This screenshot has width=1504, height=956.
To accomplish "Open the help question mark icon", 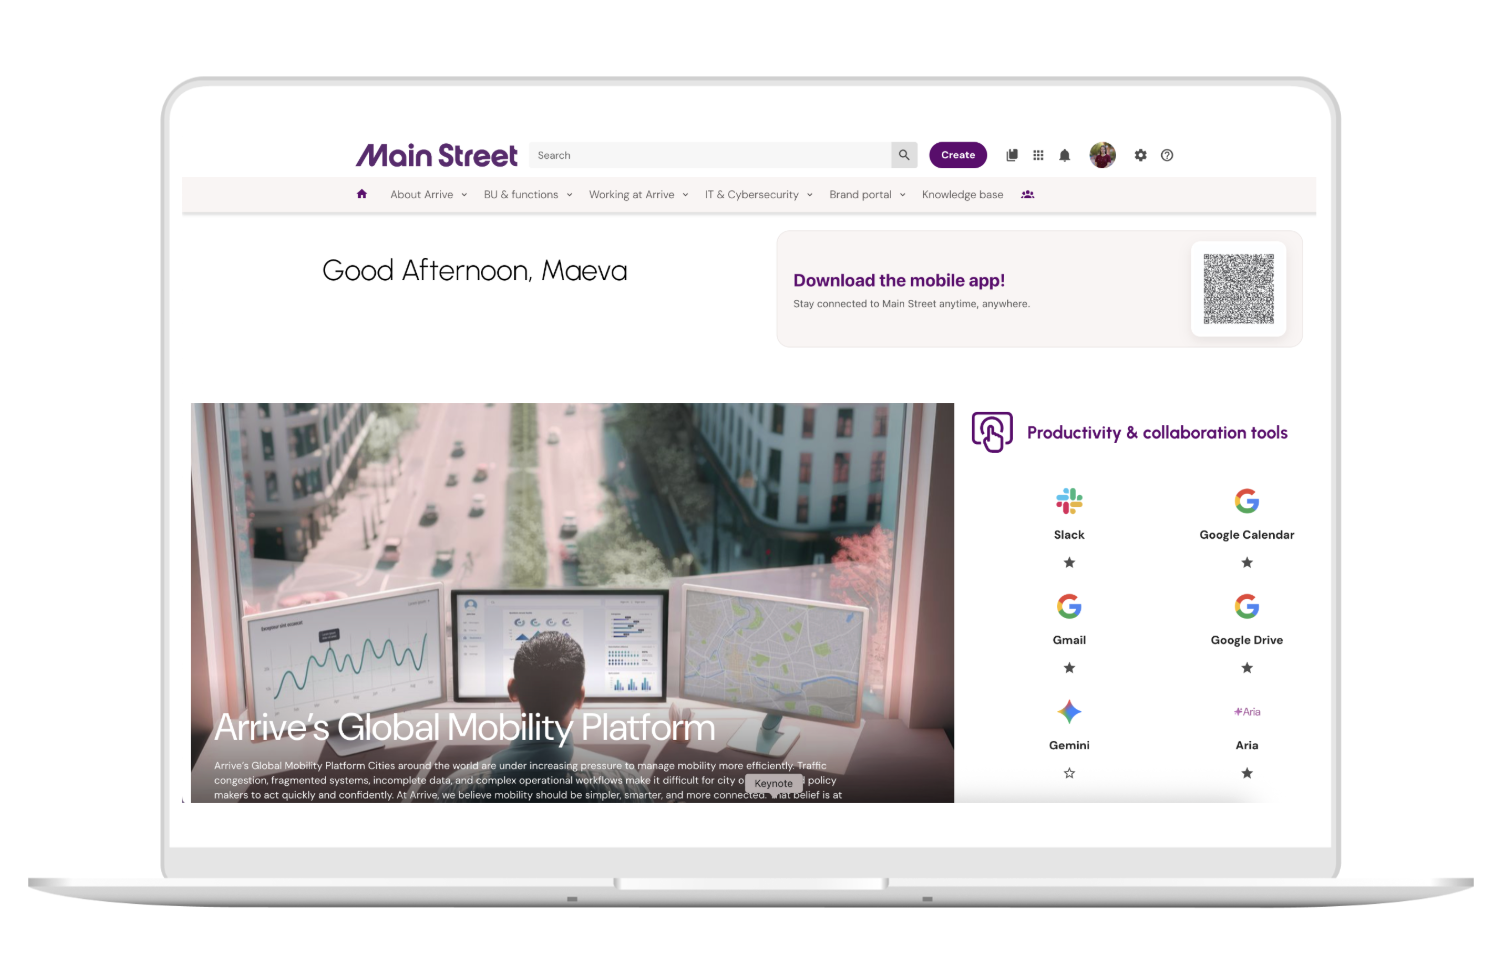I will click(1167, 155).
